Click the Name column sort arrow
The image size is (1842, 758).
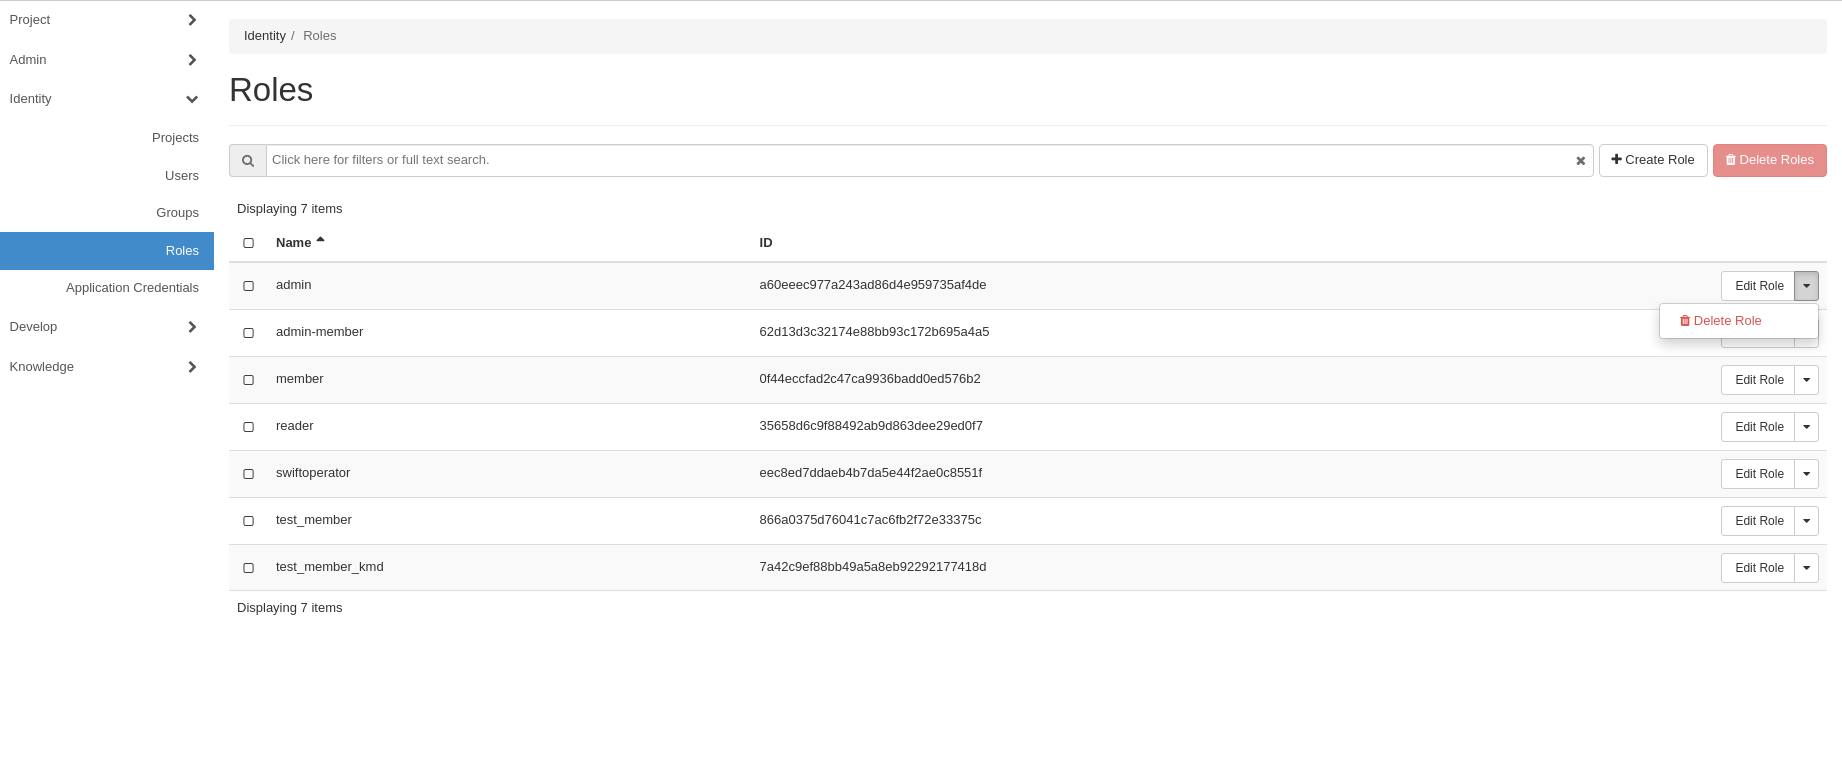(x=321, y=240)
